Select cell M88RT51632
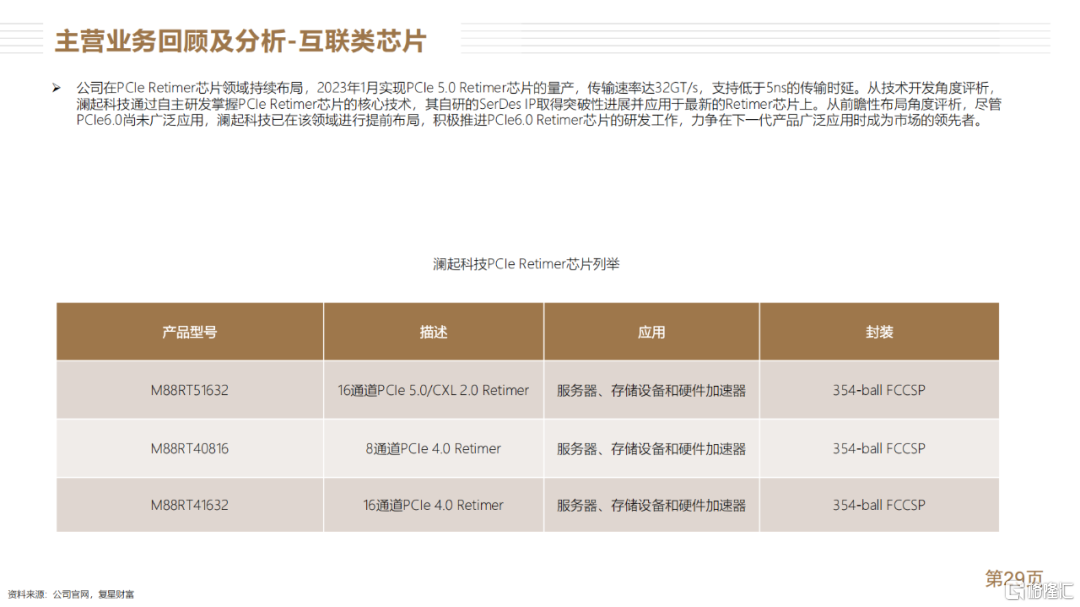 point(189,390)
